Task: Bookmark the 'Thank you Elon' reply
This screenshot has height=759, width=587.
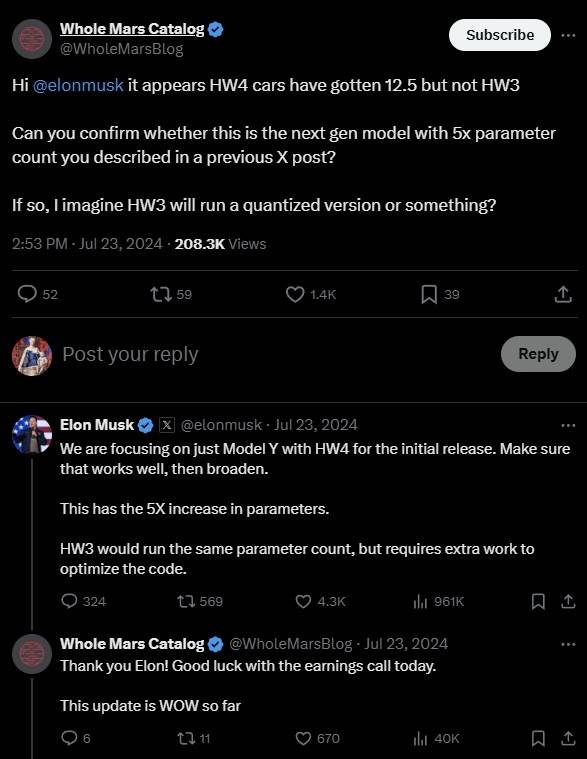Action: (x=538, y=739)
